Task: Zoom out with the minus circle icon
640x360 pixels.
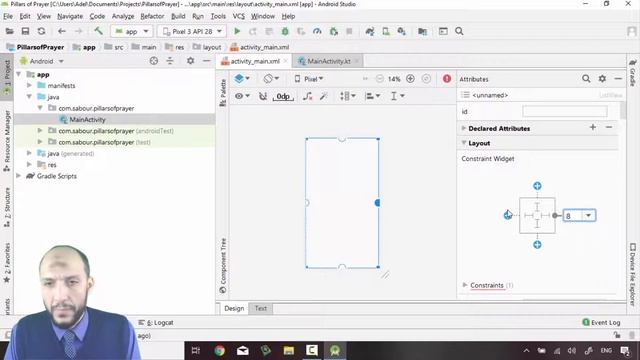Action: point(380,79)
